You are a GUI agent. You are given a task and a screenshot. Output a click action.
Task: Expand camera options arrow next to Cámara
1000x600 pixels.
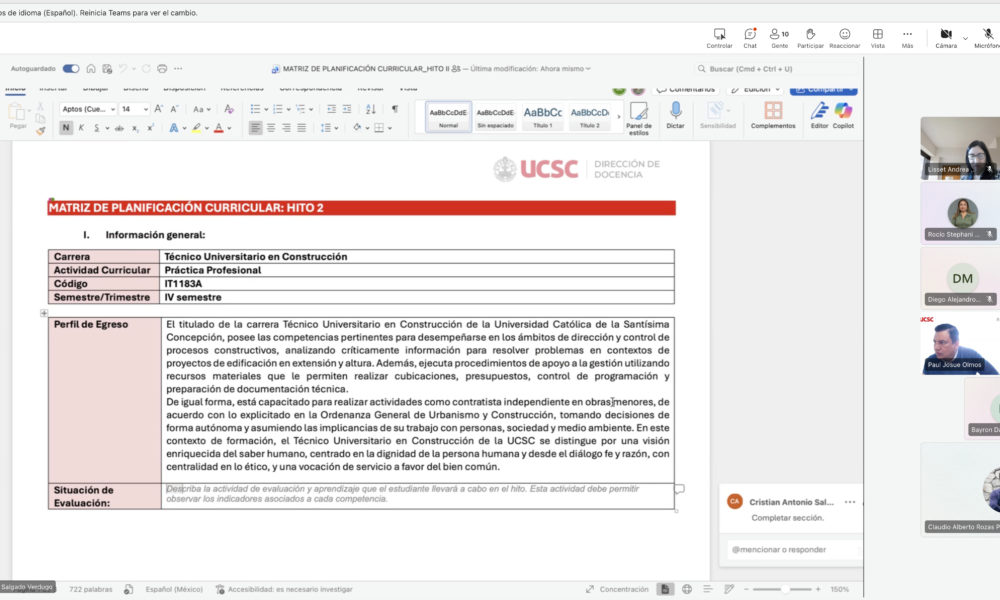tap(965, 38)
